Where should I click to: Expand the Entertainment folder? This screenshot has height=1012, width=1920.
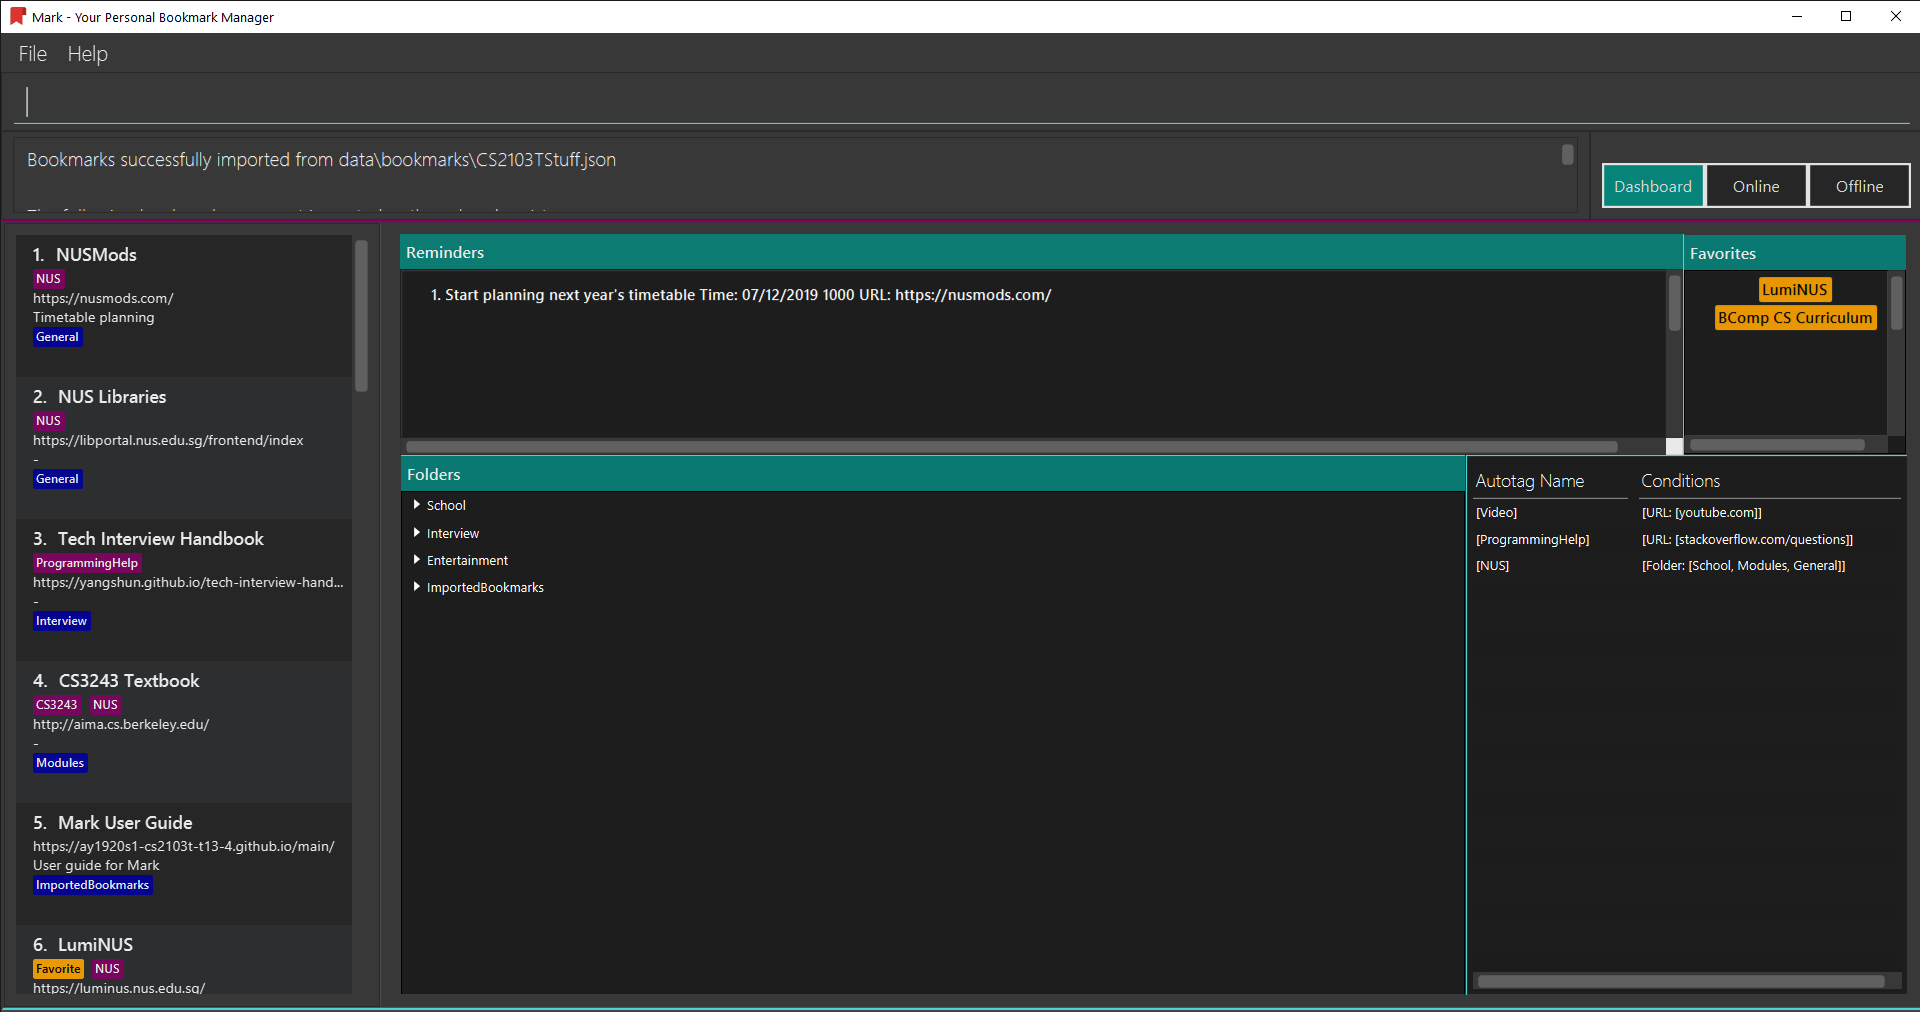(x=417, y=560)
